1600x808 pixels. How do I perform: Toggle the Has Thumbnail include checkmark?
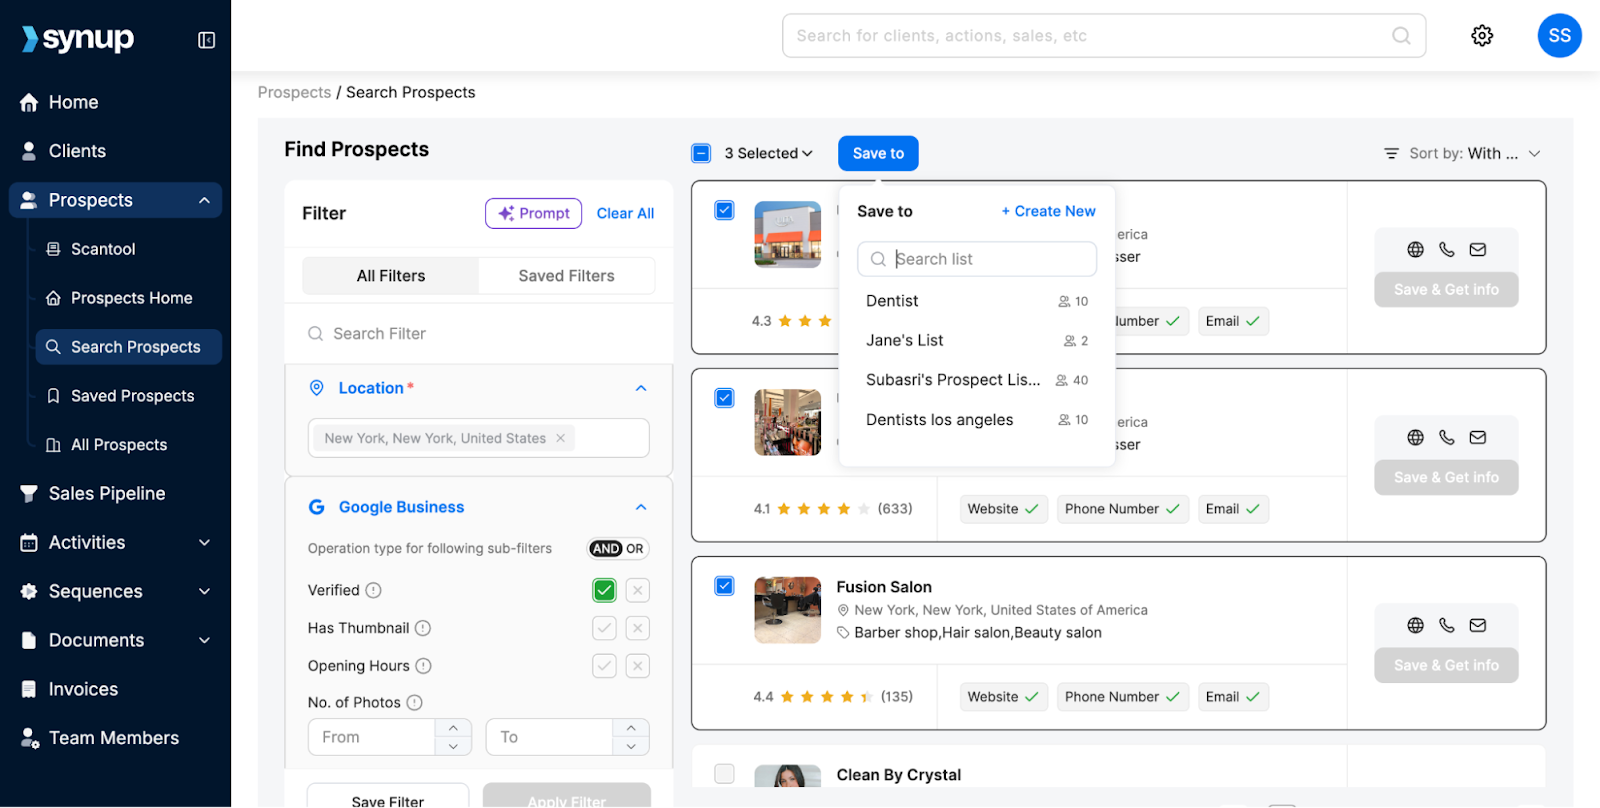604,628
